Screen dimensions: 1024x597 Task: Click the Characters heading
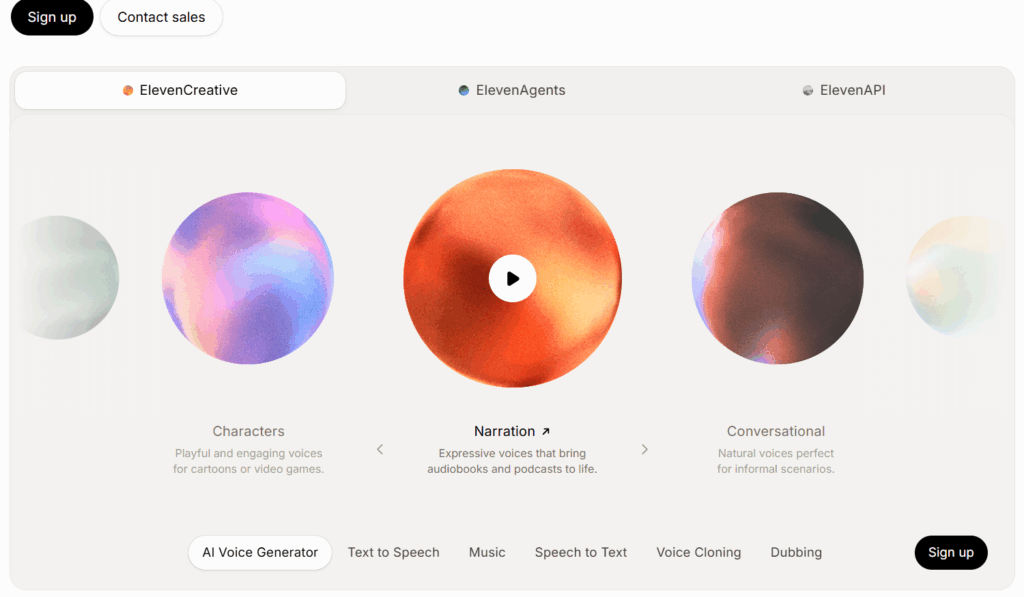tap(248, 431)
